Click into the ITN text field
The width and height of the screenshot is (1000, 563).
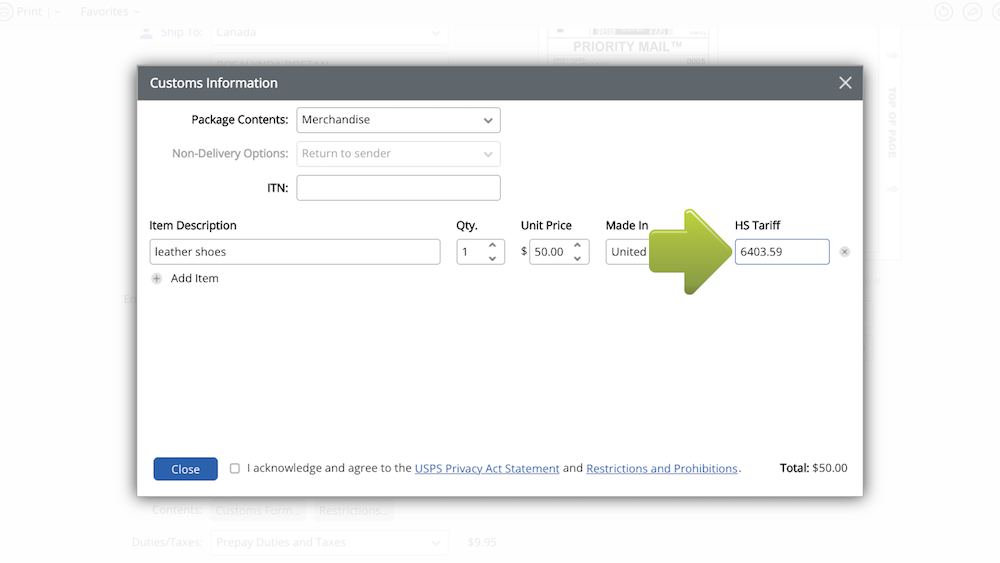pyautogui.click(x=398, y=188)
